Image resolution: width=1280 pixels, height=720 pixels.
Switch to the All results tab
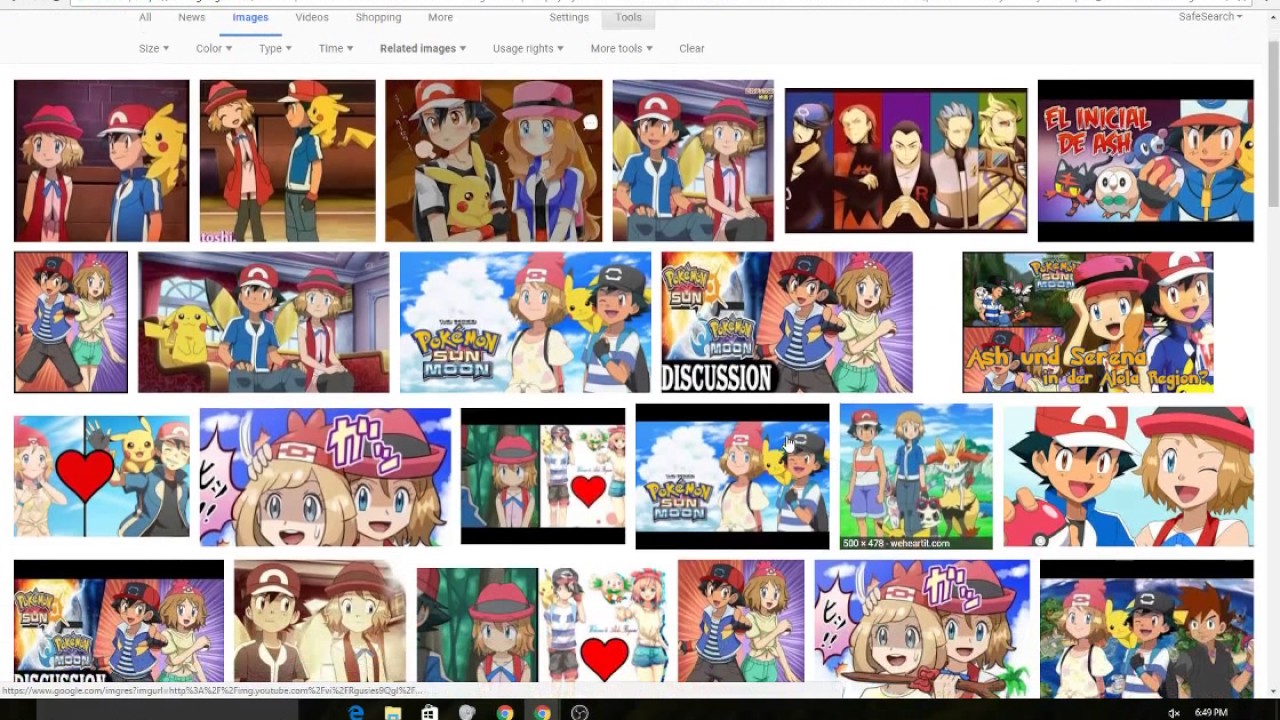point(145,17)
